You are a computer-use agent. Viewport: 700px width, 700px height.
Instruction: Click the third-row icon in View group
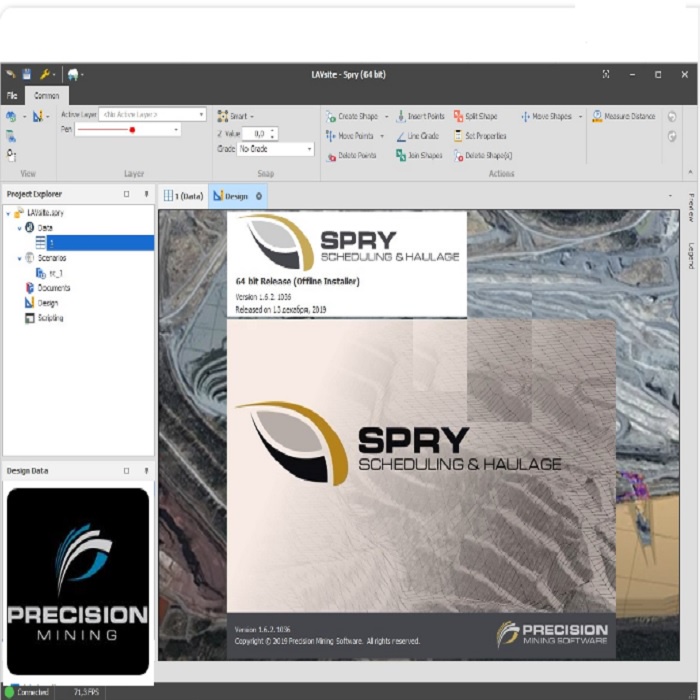[11, 155]
